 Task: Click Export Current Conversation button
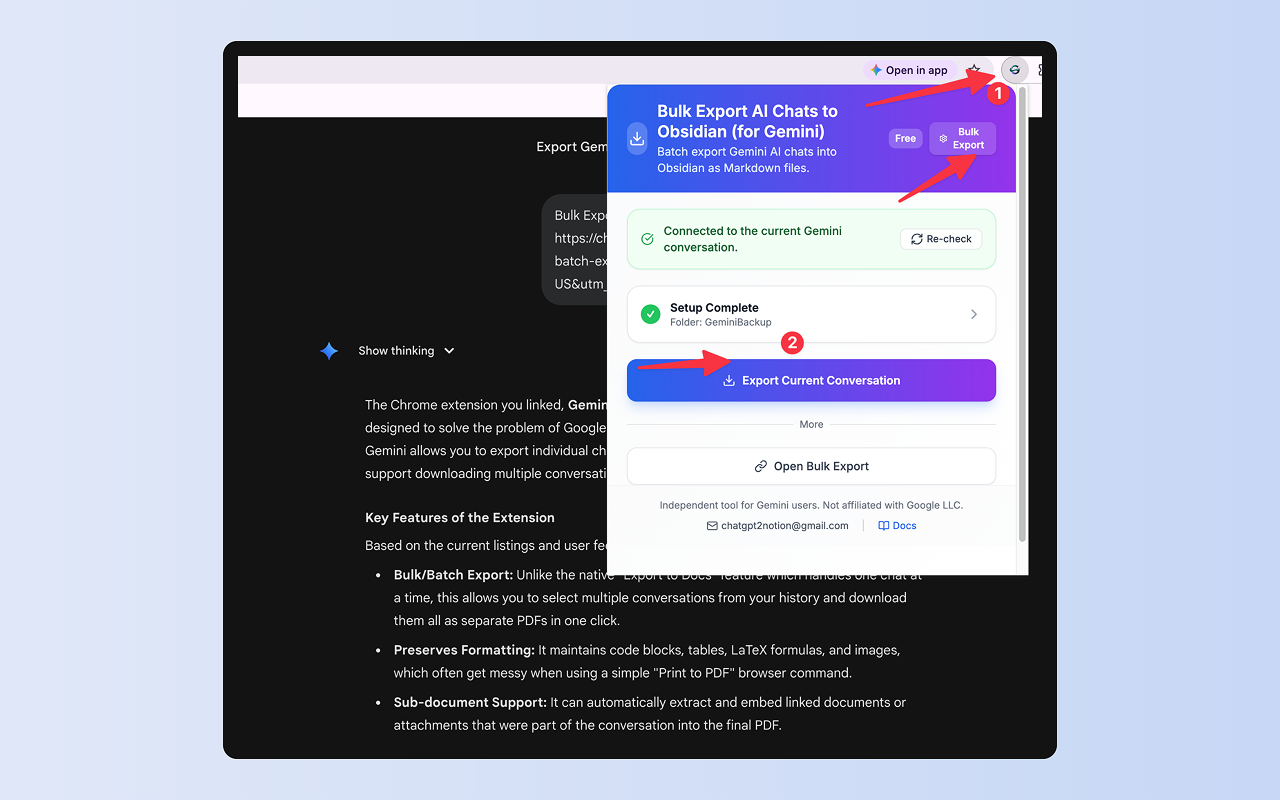coord(811,380)
